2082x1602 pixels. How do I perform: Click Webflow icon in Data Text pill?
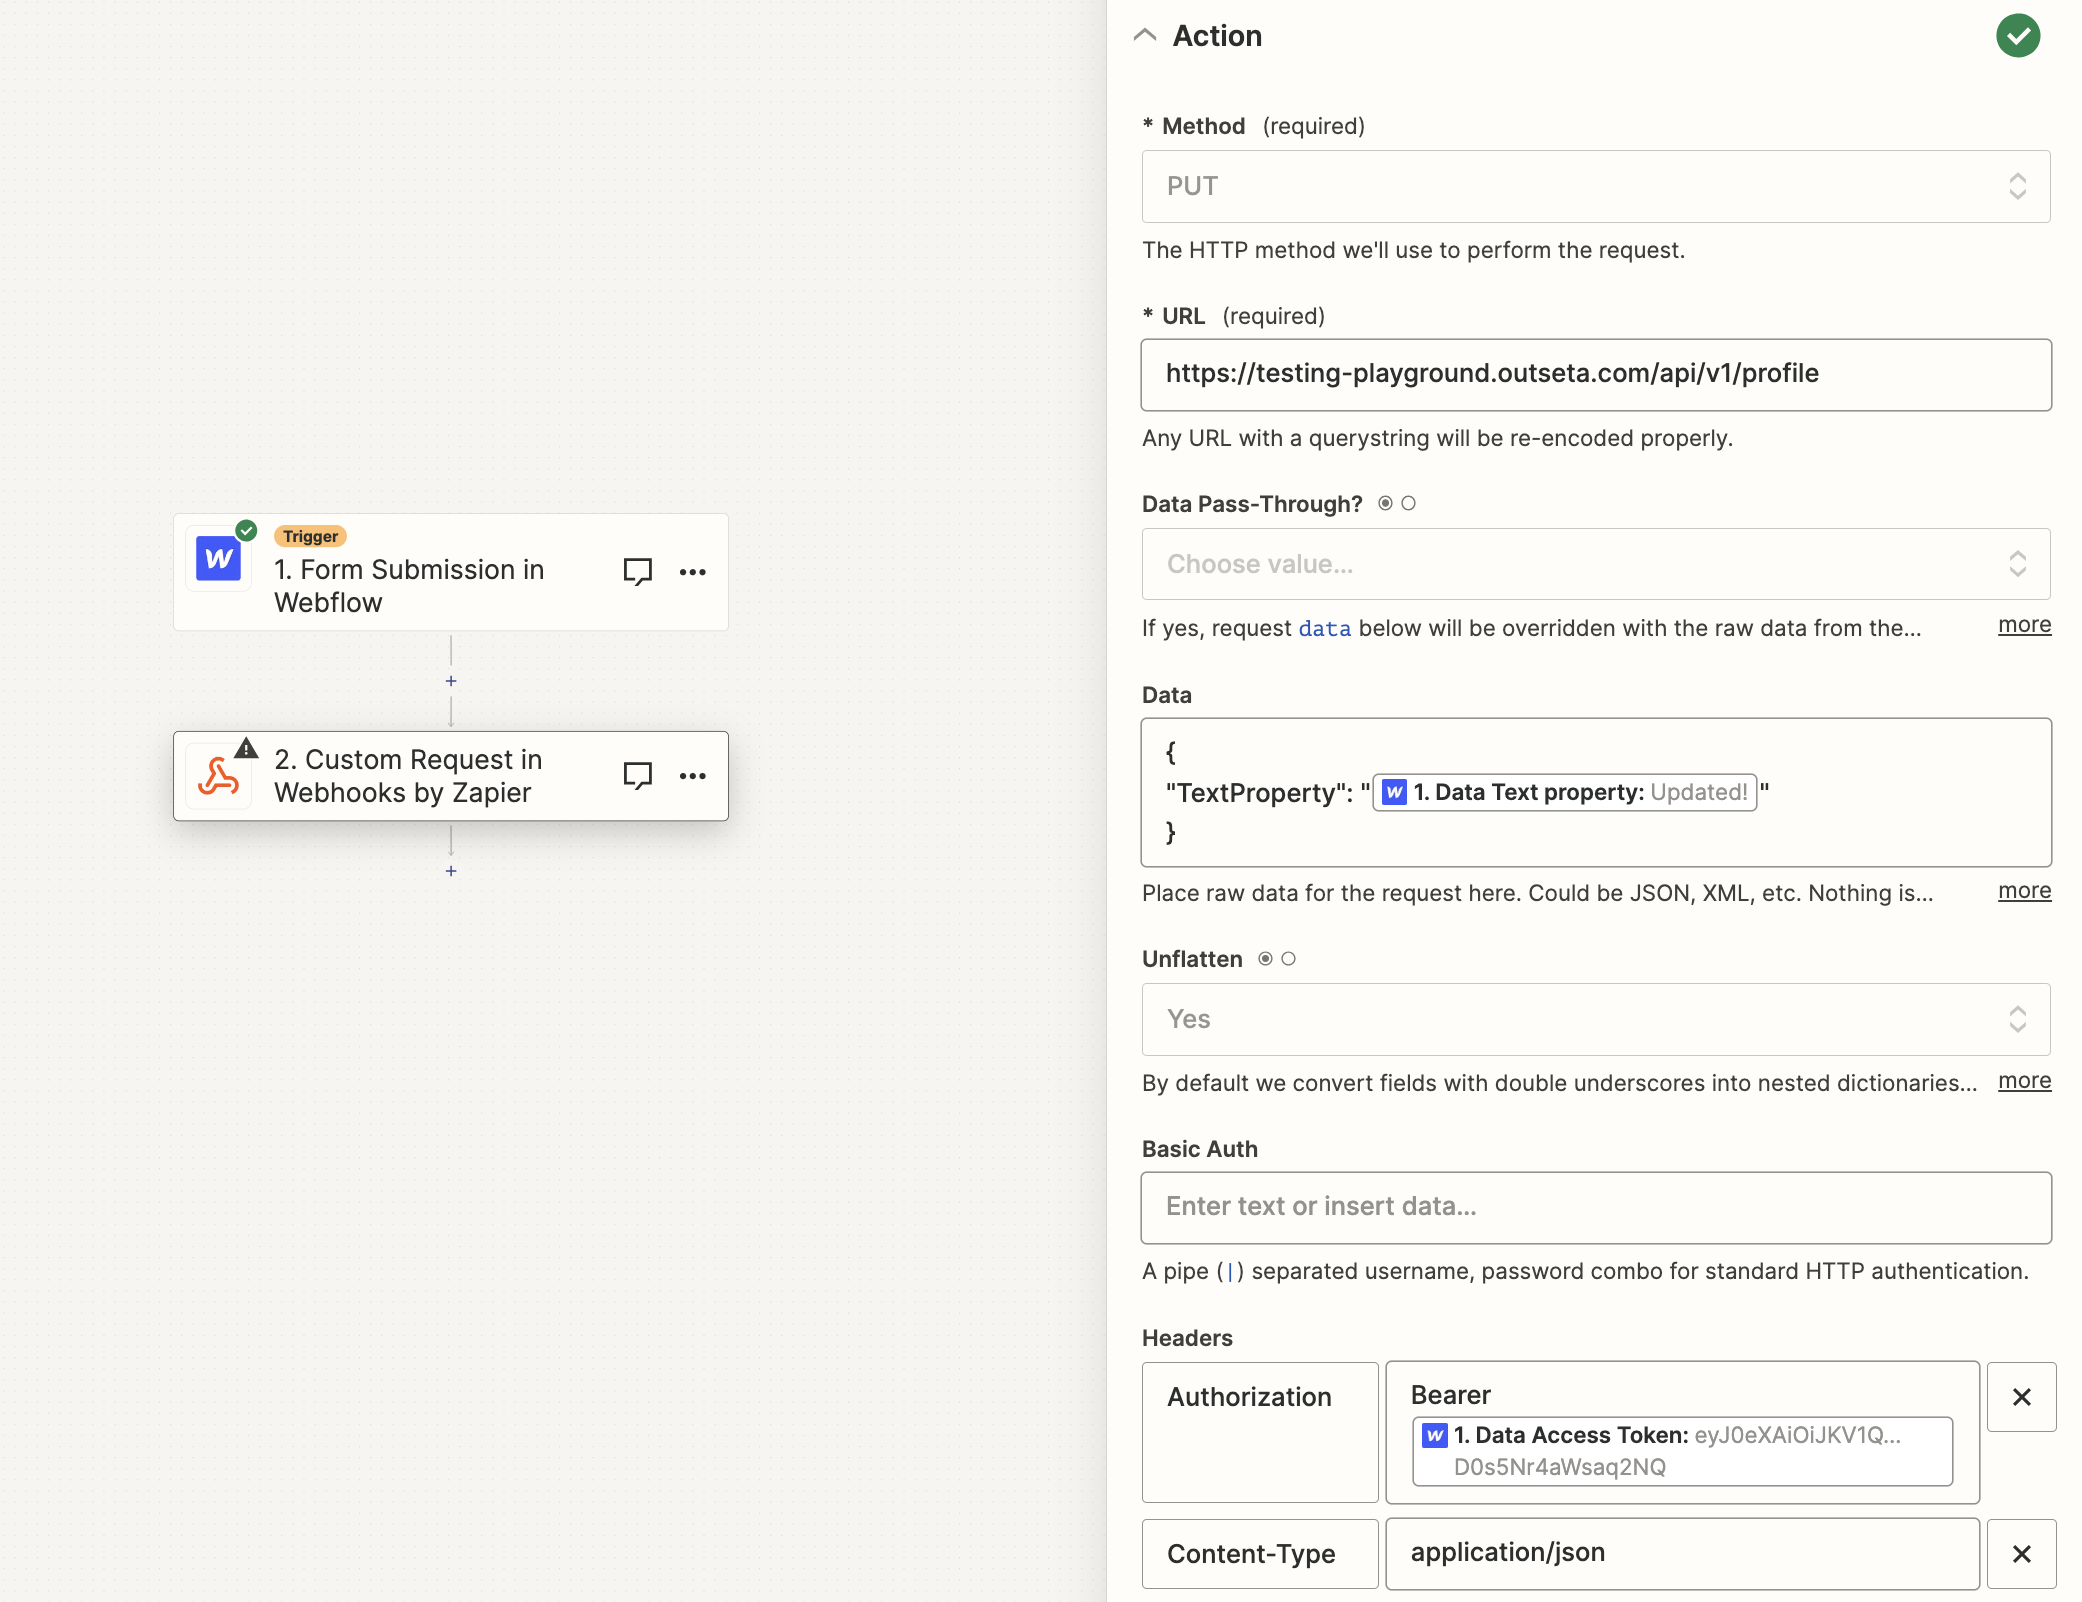coord(1394,792)
